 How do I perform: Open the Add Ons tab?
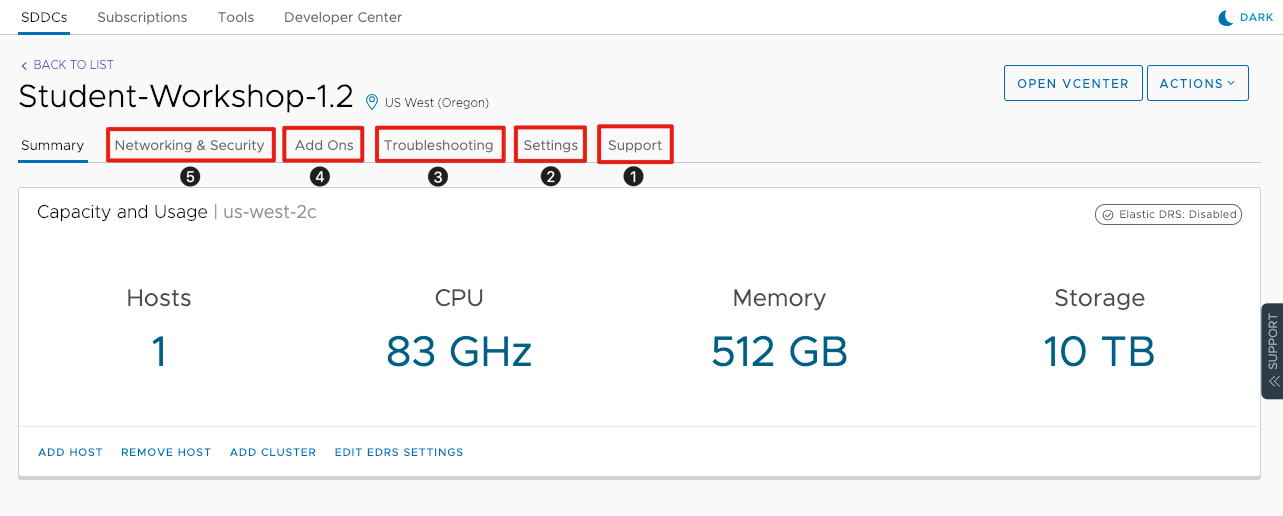click(x=324, y=145)
